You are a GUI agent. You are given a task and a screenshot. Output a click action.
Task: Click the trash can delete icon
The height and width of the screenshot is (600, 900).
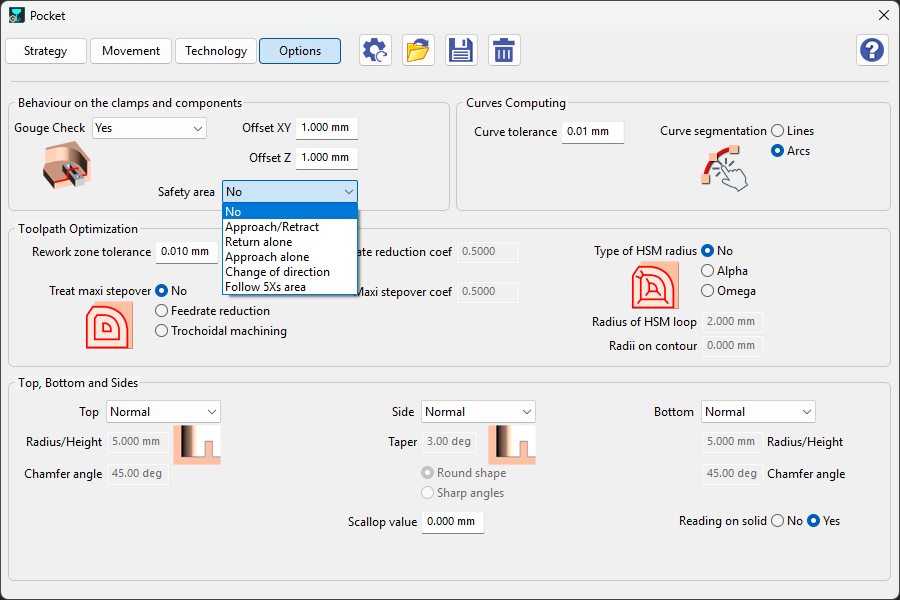[x=504, y=51]
